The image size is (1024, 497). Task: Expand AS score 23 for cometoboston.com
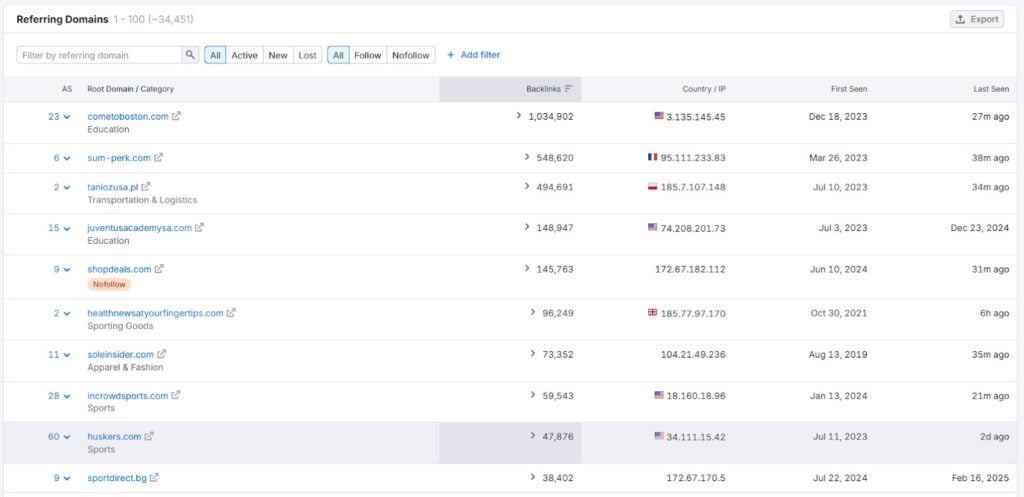(59, 116)
